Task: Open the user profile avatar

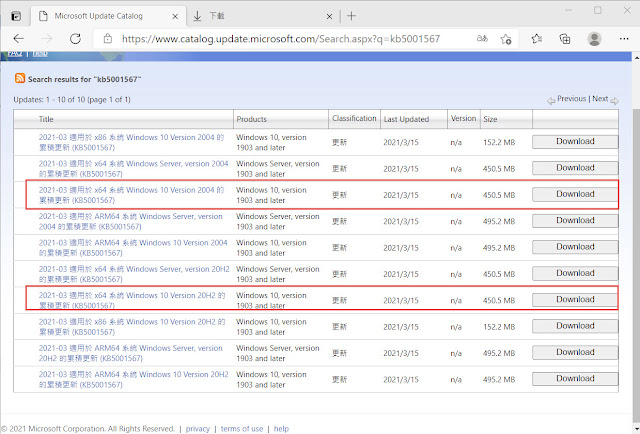Action: [594, 39]
